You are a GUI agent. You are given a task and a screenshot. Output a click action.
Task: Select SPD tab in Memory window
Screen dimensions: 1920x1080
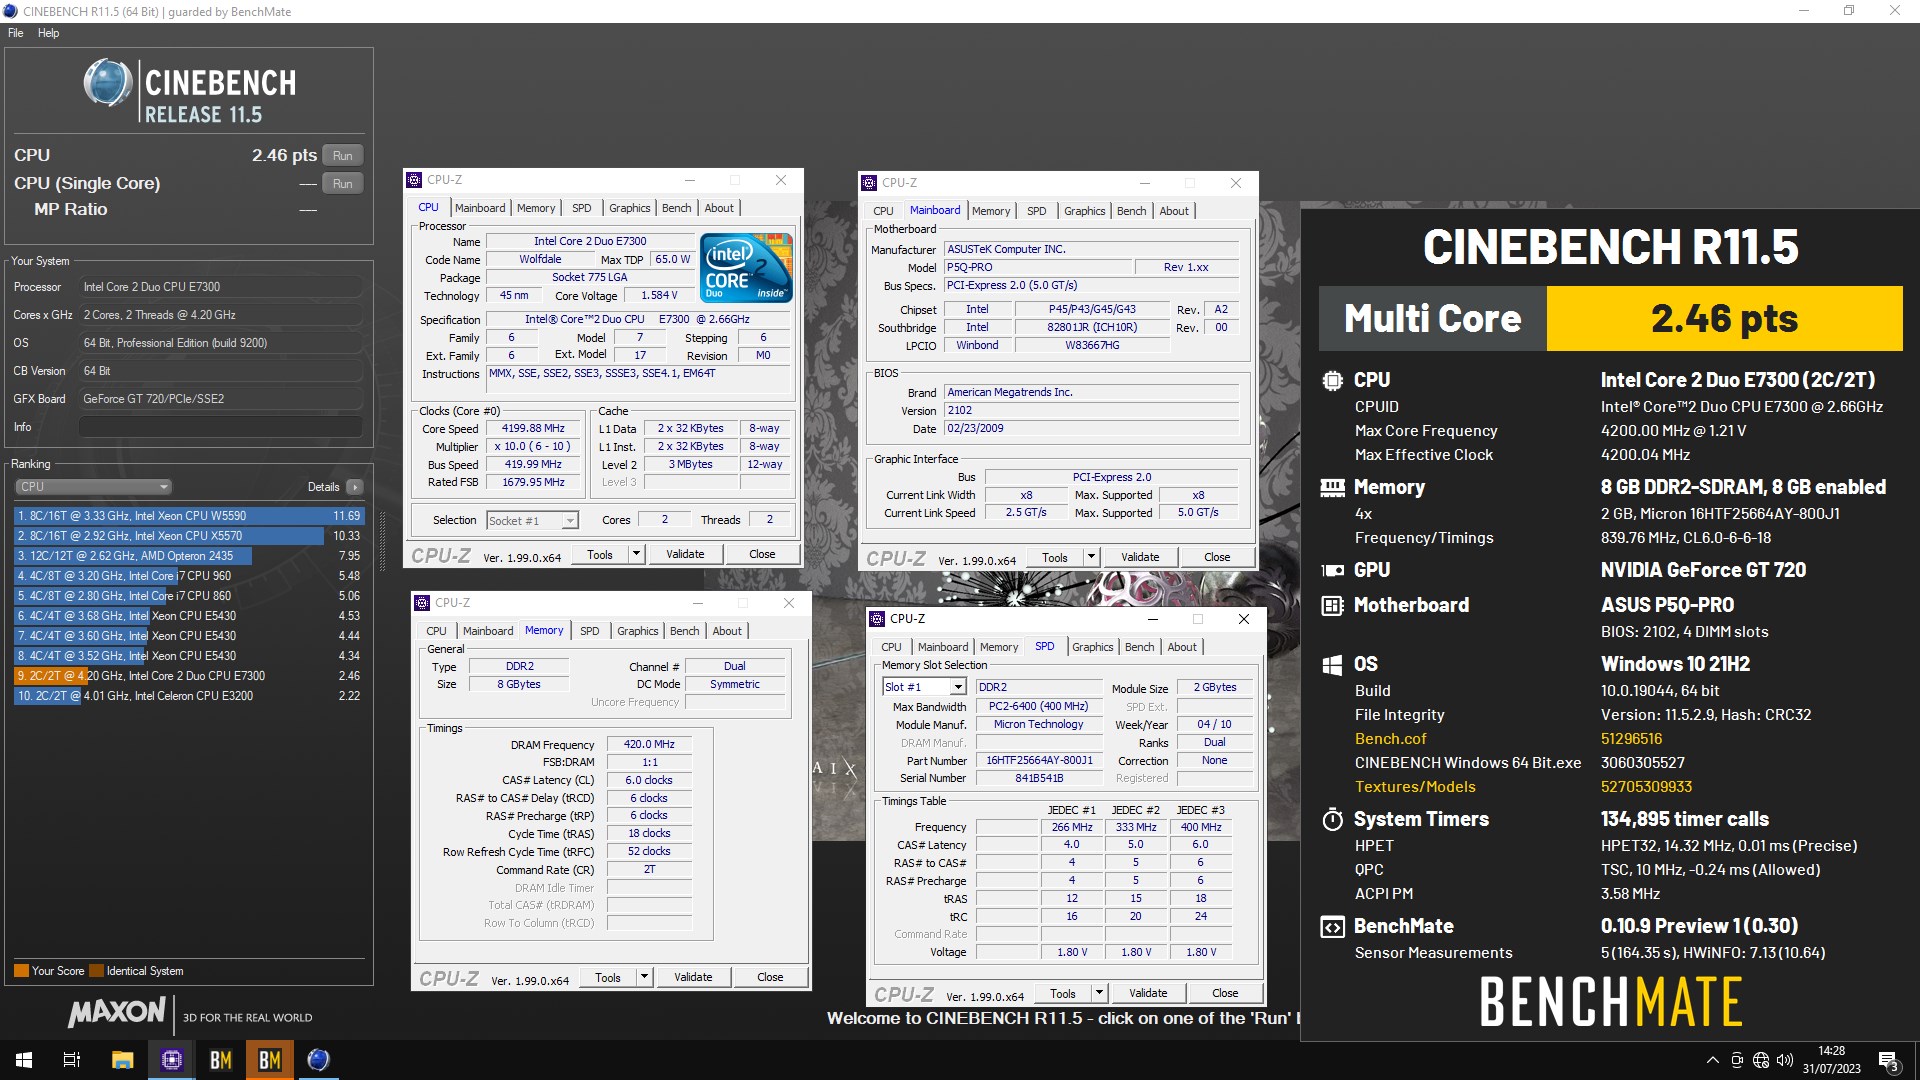point(589,631)
